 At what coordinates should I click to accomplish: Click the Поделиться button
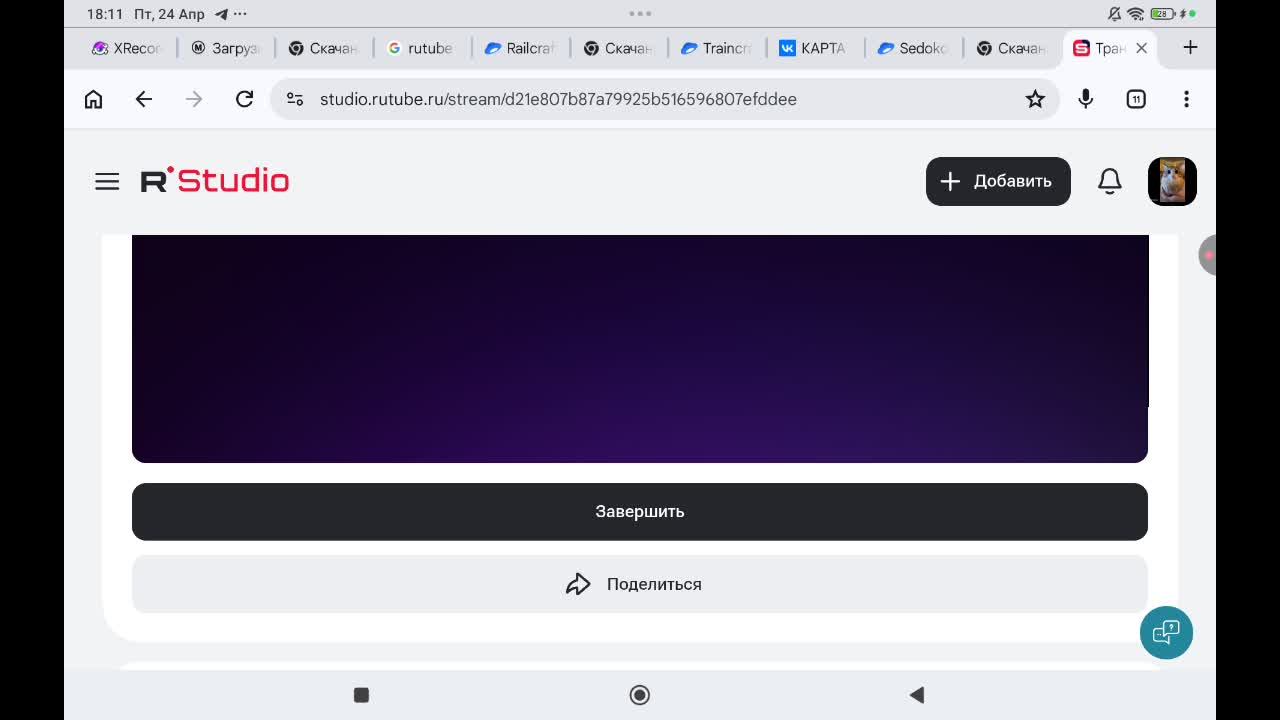[640, 584]
